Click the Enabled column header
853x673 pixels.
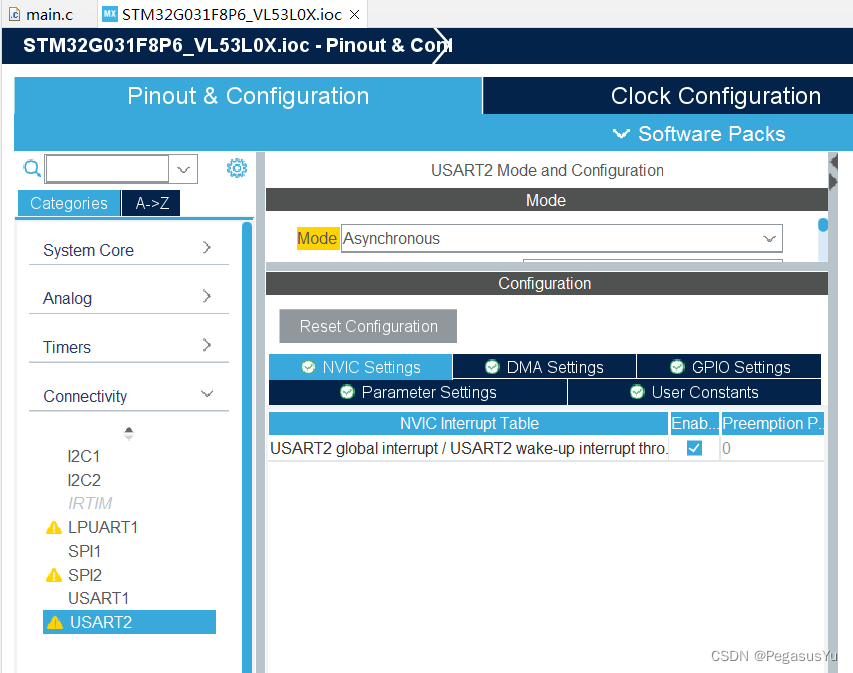[x=694, y=423]
